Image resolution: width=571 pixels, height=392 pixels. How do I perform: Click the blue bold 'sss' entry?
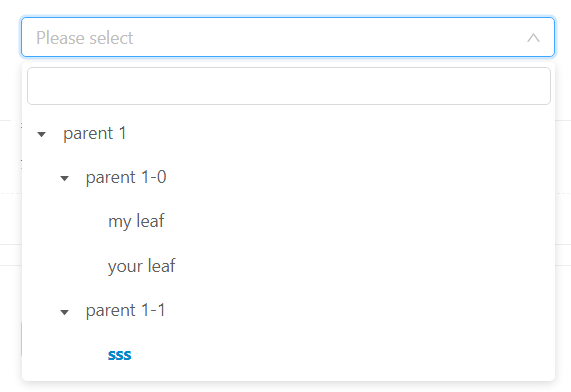(119, 355)
